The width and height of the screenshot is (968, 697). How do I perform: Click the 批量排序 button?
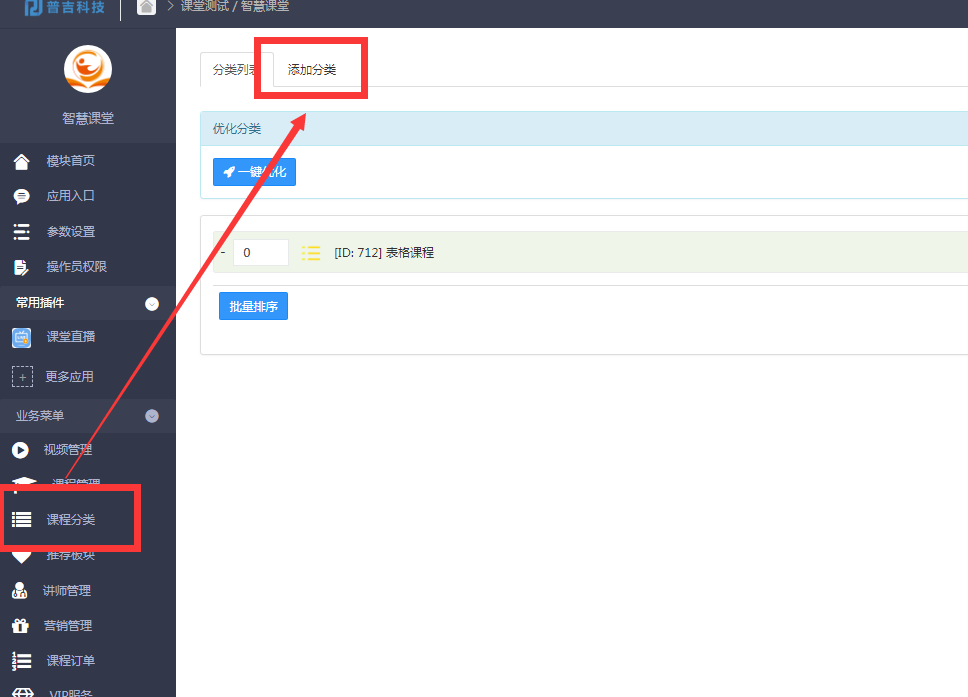tap(253, 306)
